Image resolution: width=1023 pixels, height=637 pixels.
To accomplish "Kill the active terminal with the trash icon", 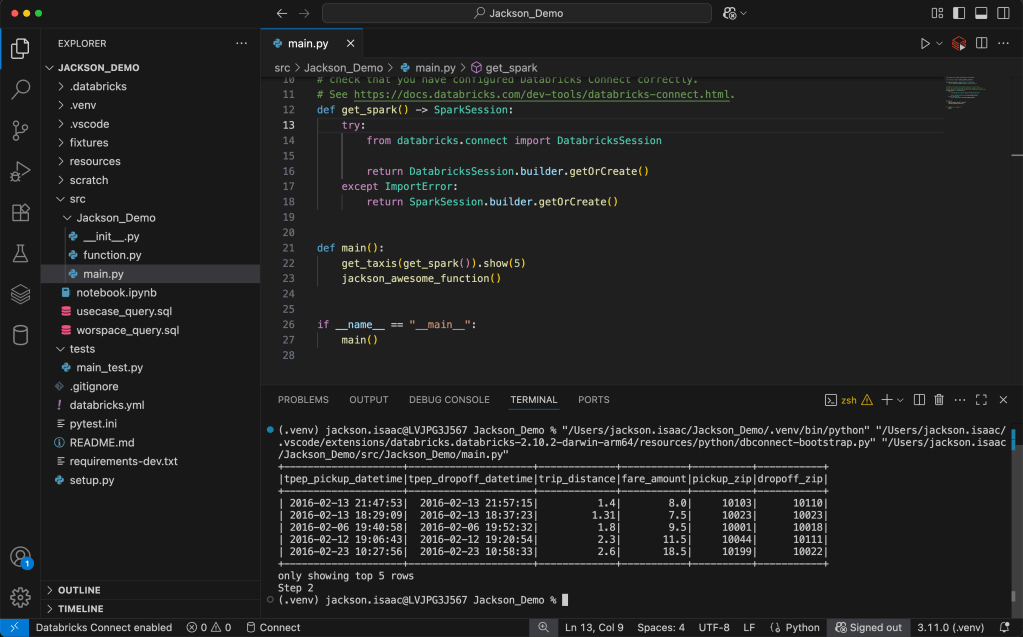I will coord(938,399).
